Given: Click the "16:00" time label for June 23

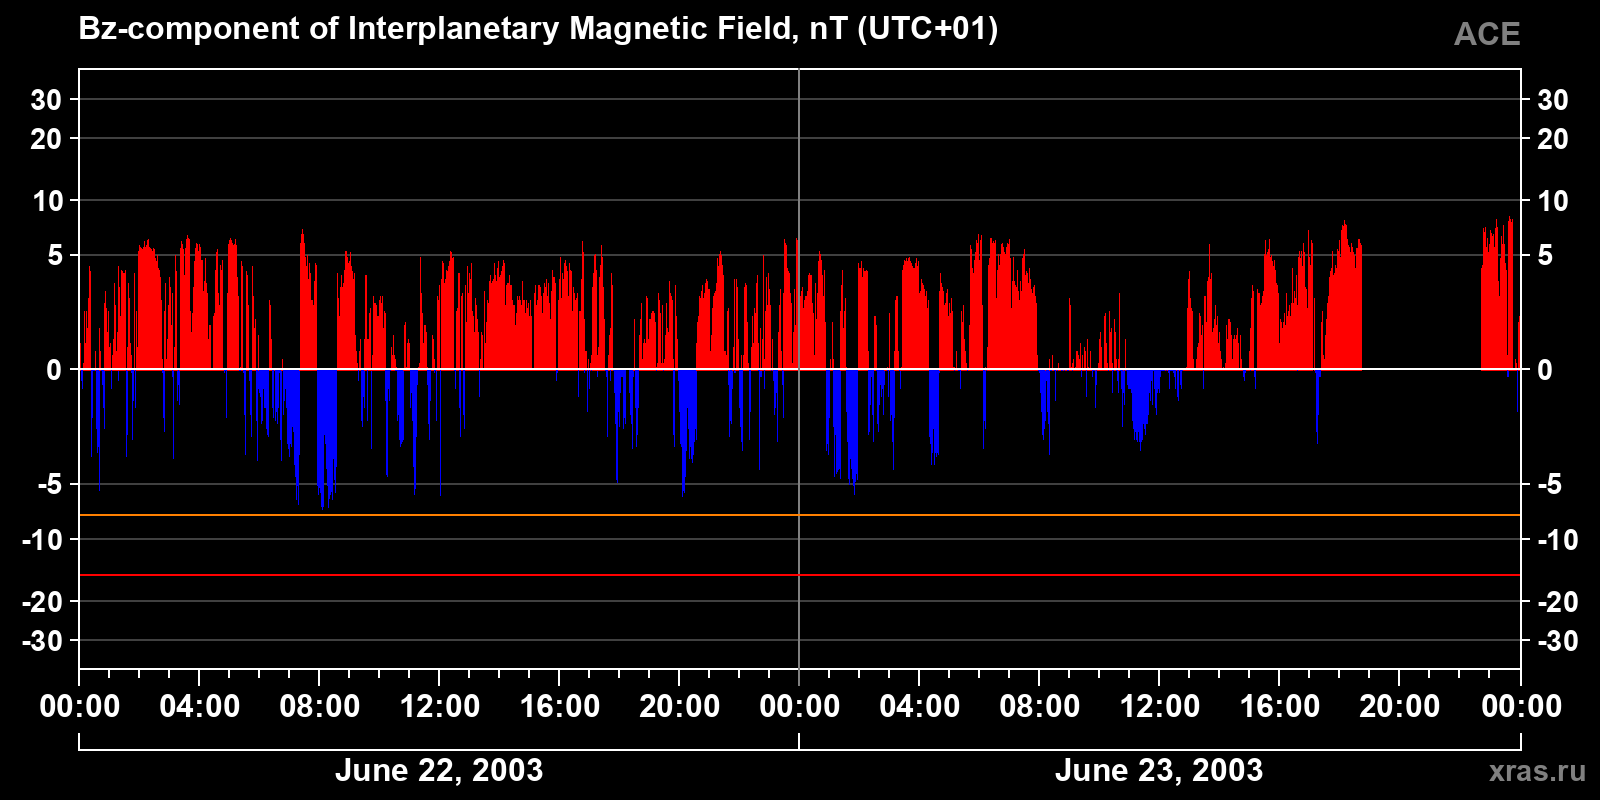Looking at the screenshot, I should 1280,707.
